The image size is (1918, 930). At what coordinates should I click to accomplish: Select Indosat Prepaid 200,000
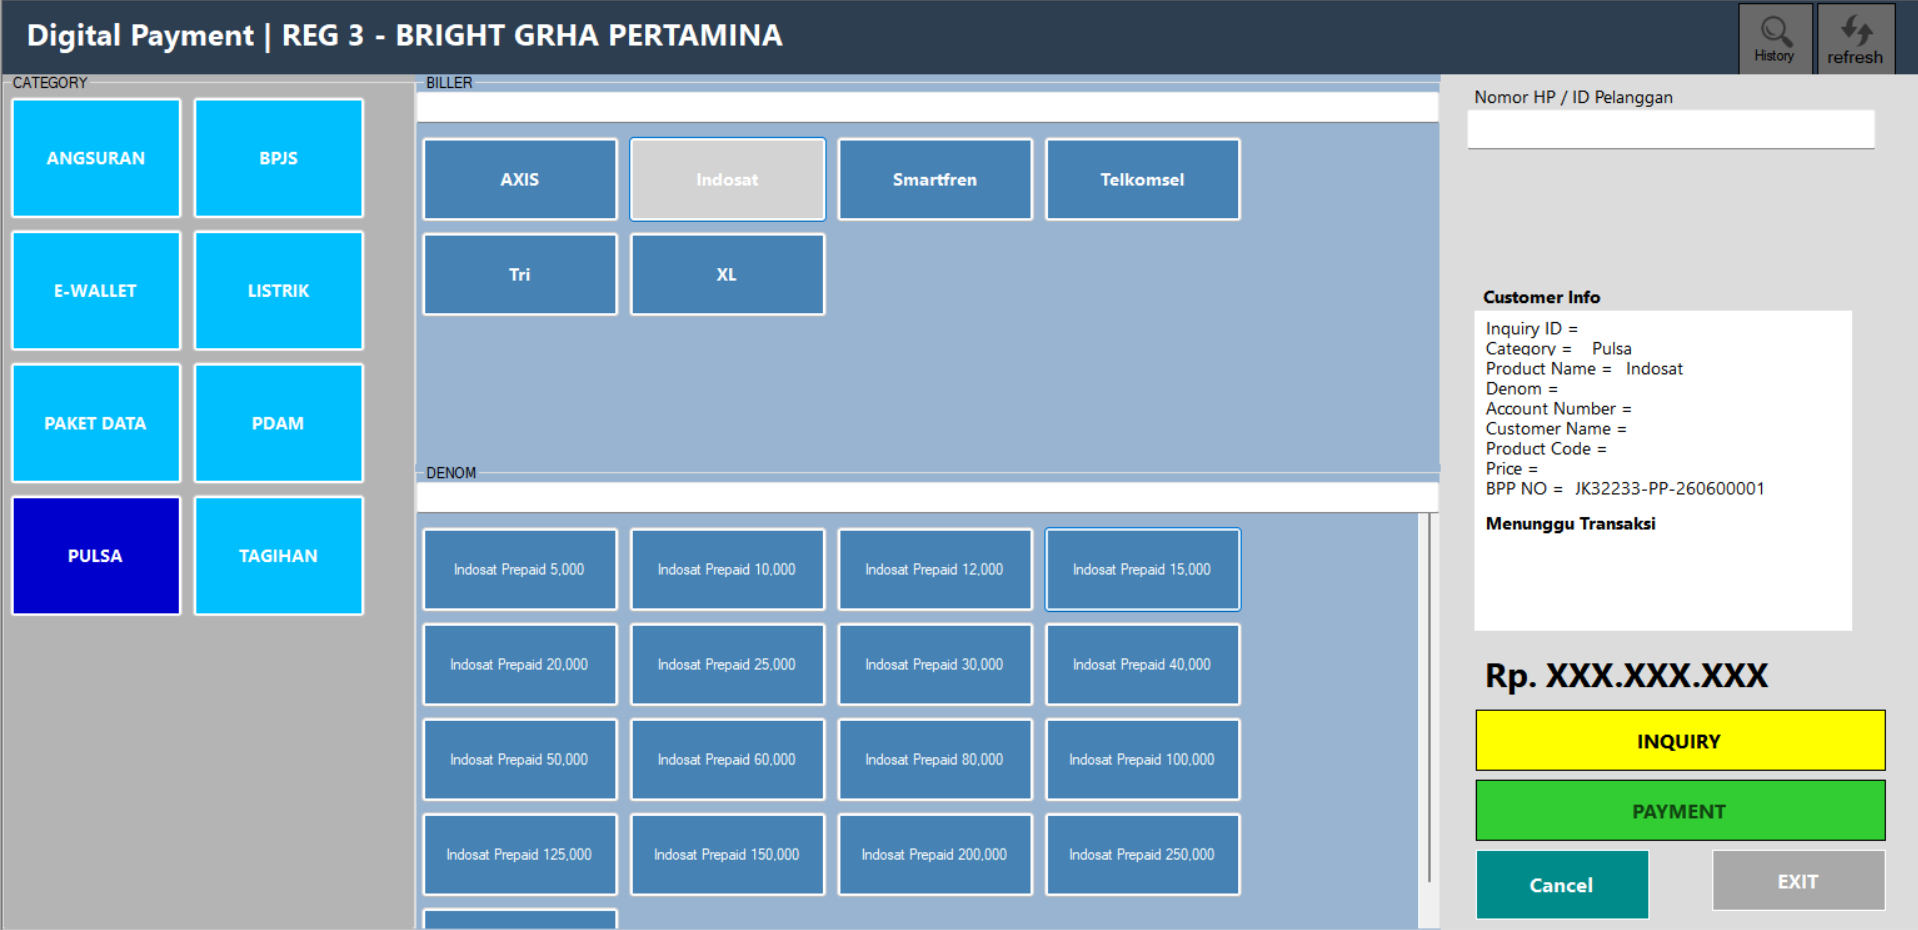point(935,854)
